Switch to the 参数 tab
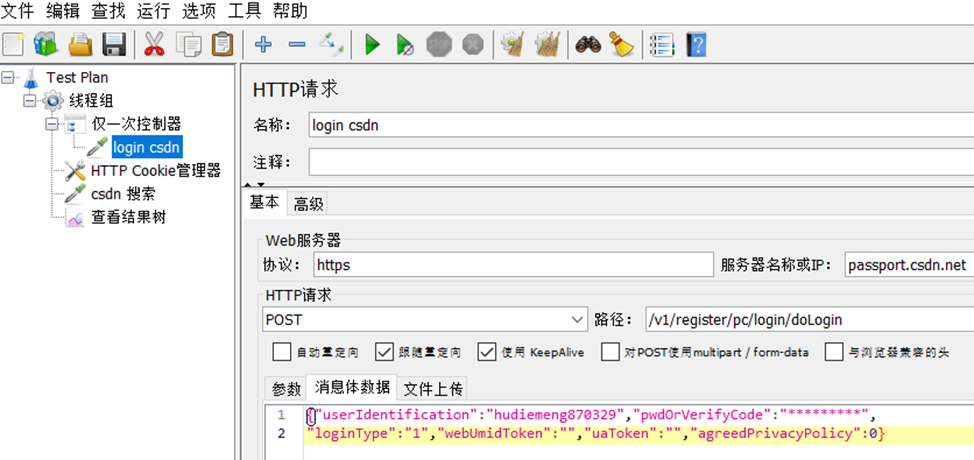This screenshot has height=460, width=974. [286, 389]
